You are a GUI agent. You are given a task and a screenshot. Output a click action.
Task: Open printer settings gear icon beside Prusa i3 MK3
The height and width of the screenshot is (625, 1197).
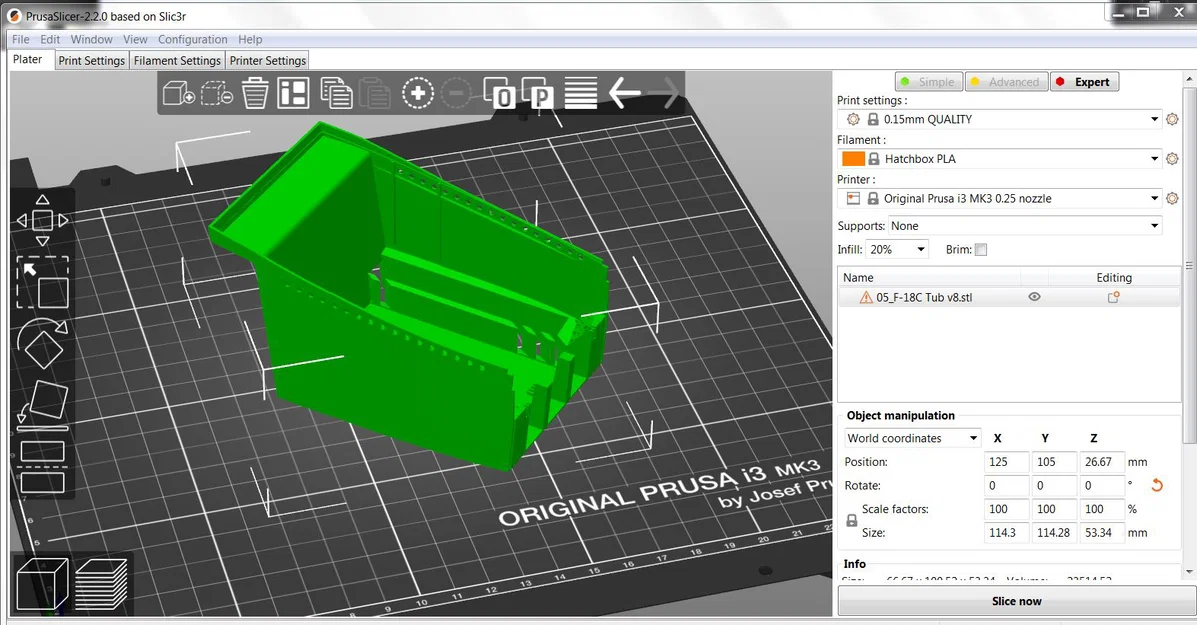click(x=1173, y=198)
